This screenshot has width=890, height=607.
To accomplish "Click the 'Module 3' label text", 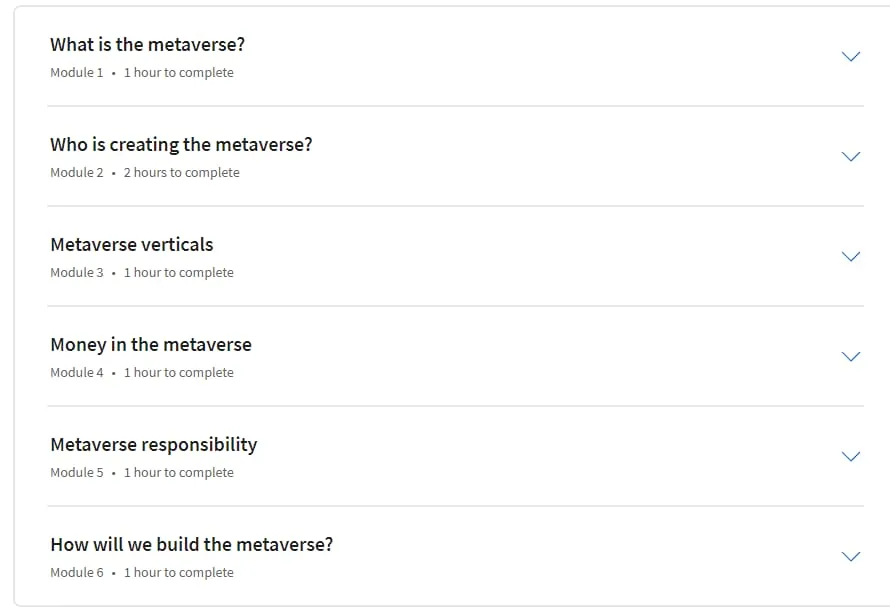I will pyautogui.click(x=77, y=273).
